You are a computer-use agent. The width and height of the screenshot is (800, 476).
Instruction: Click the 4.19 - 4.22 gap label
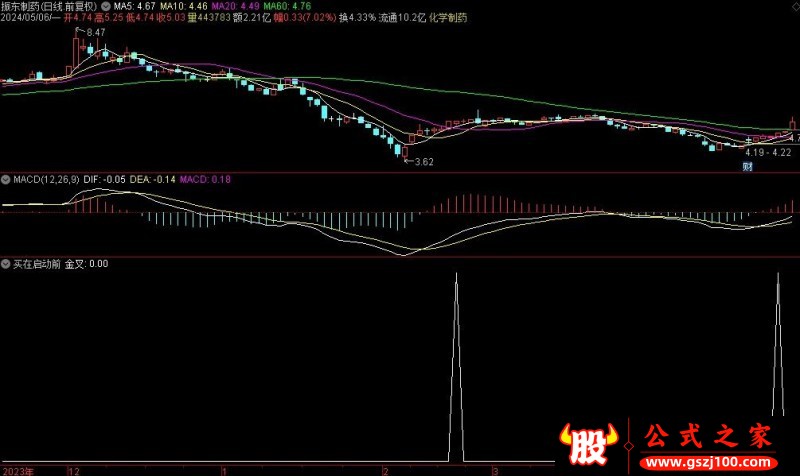click(768, 152)
